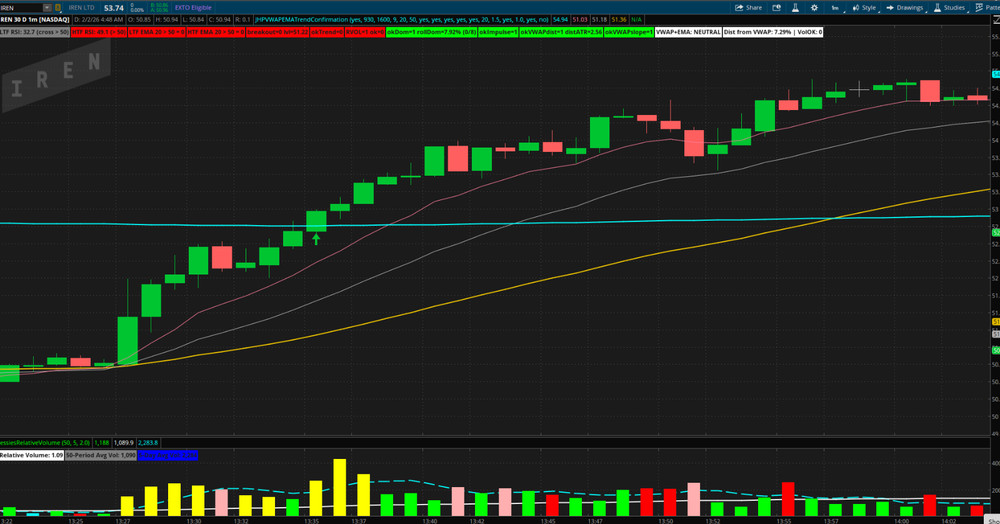Click the 'Relative Volume: 1.09' label
Screen dimensions: 1000x524
pos(31,455)
